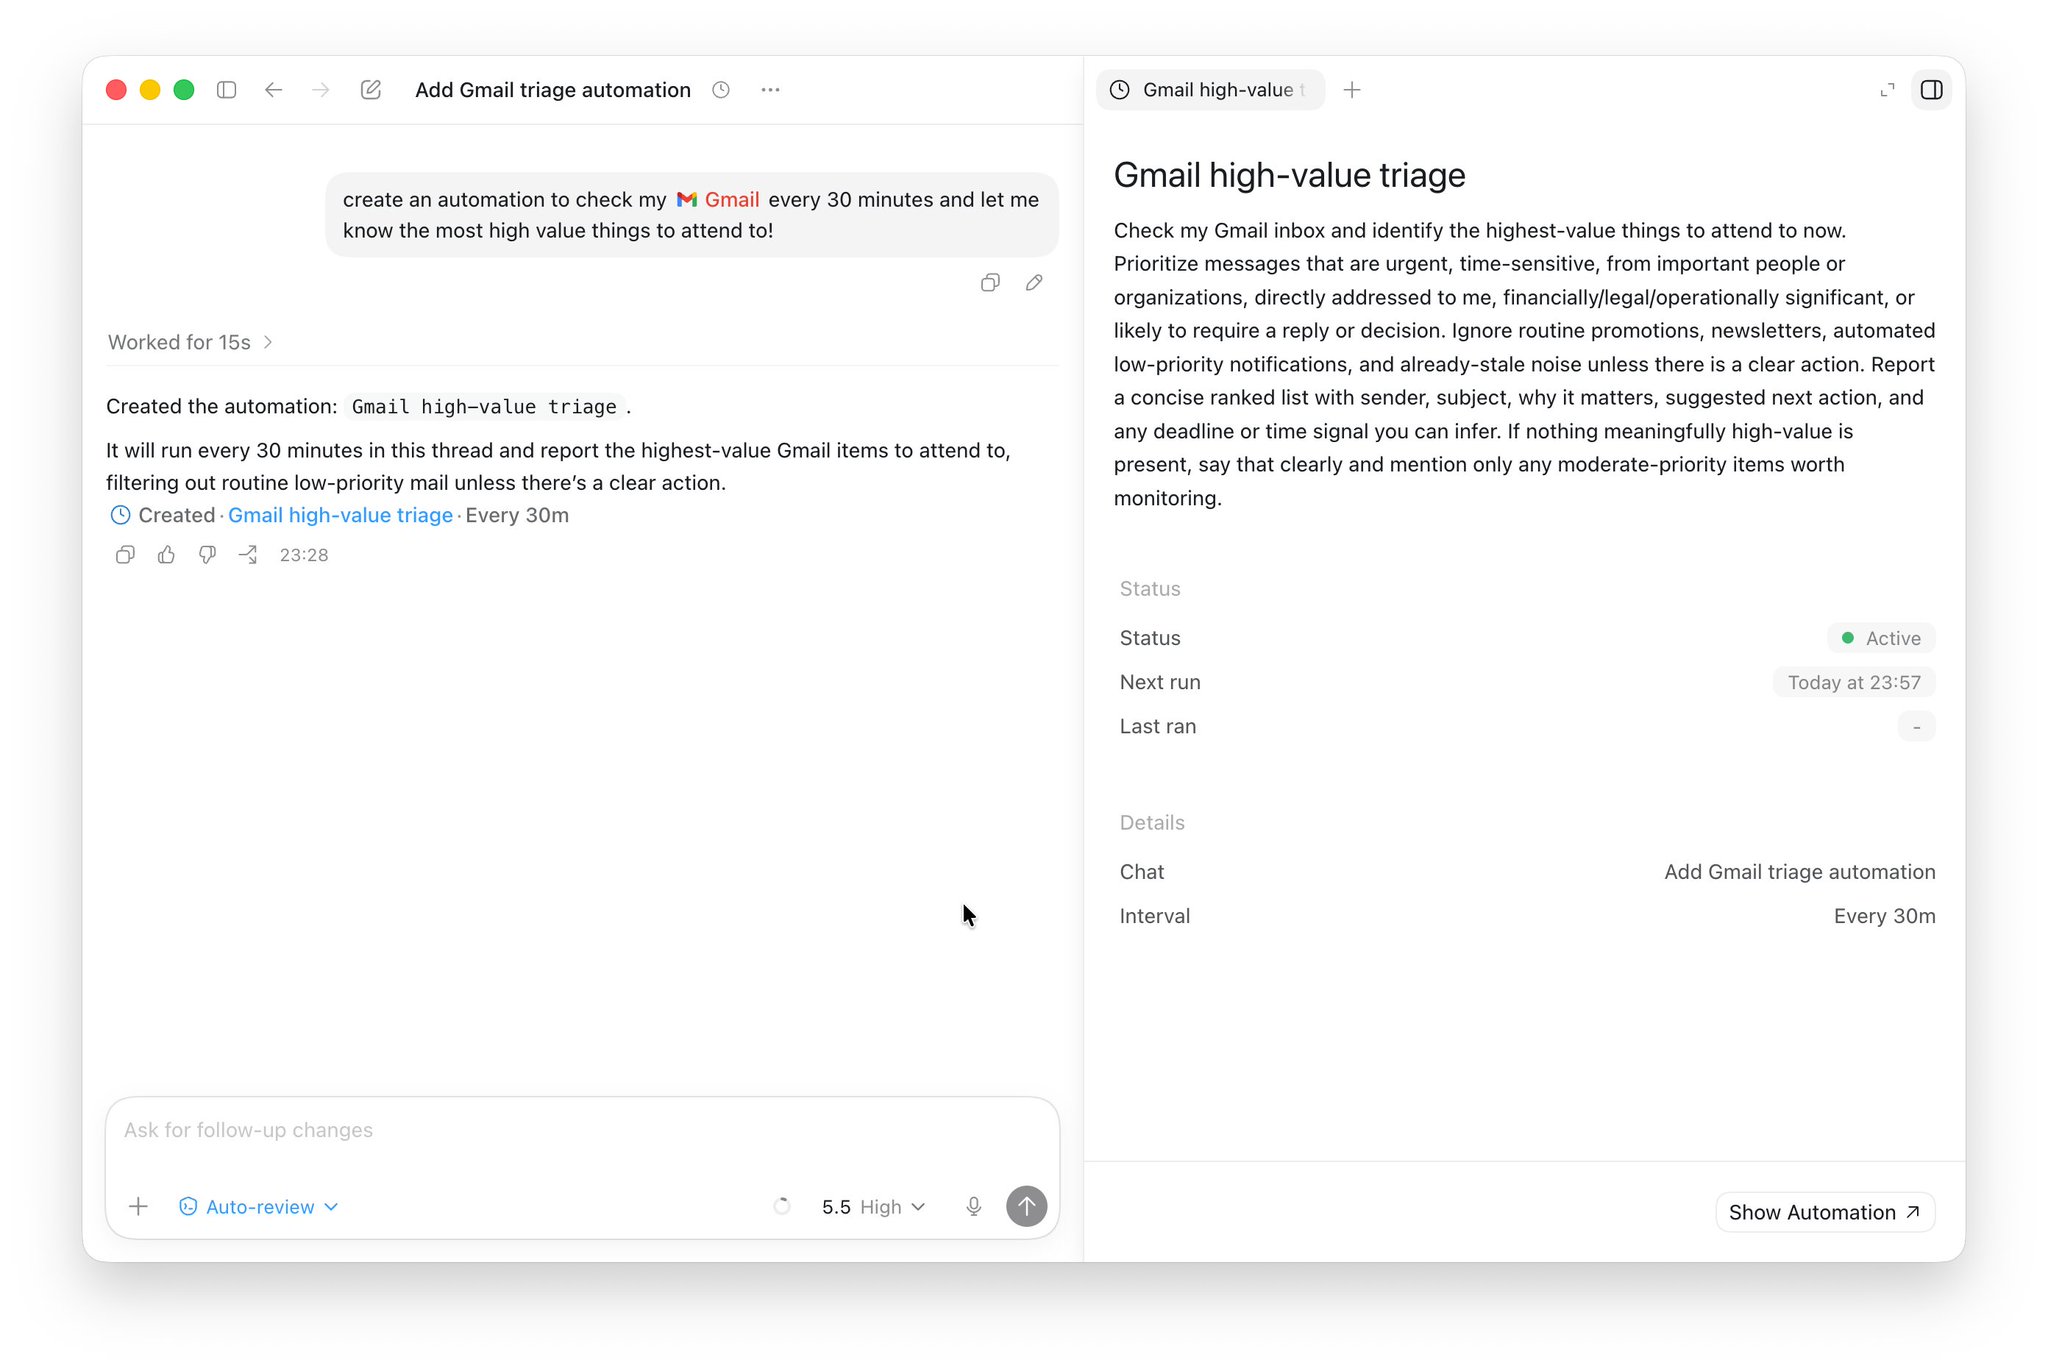This screenshot has width=2048, height=1371.
Task: Open the three-dot more options menu
Action: (x=770, y=90)
